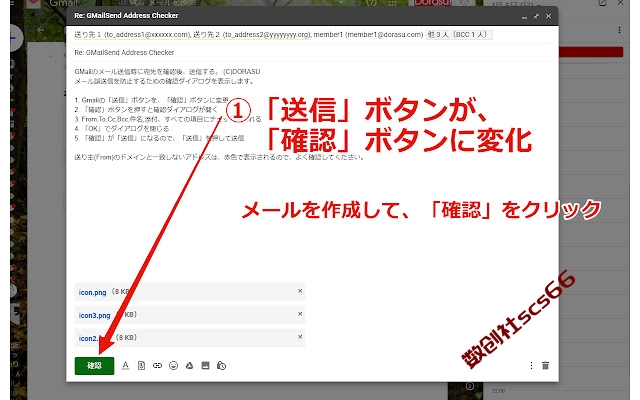Click body line starting 送り主(From)のドメイン
This screenshot has height=400, width=640.
[x=220, y=157]
